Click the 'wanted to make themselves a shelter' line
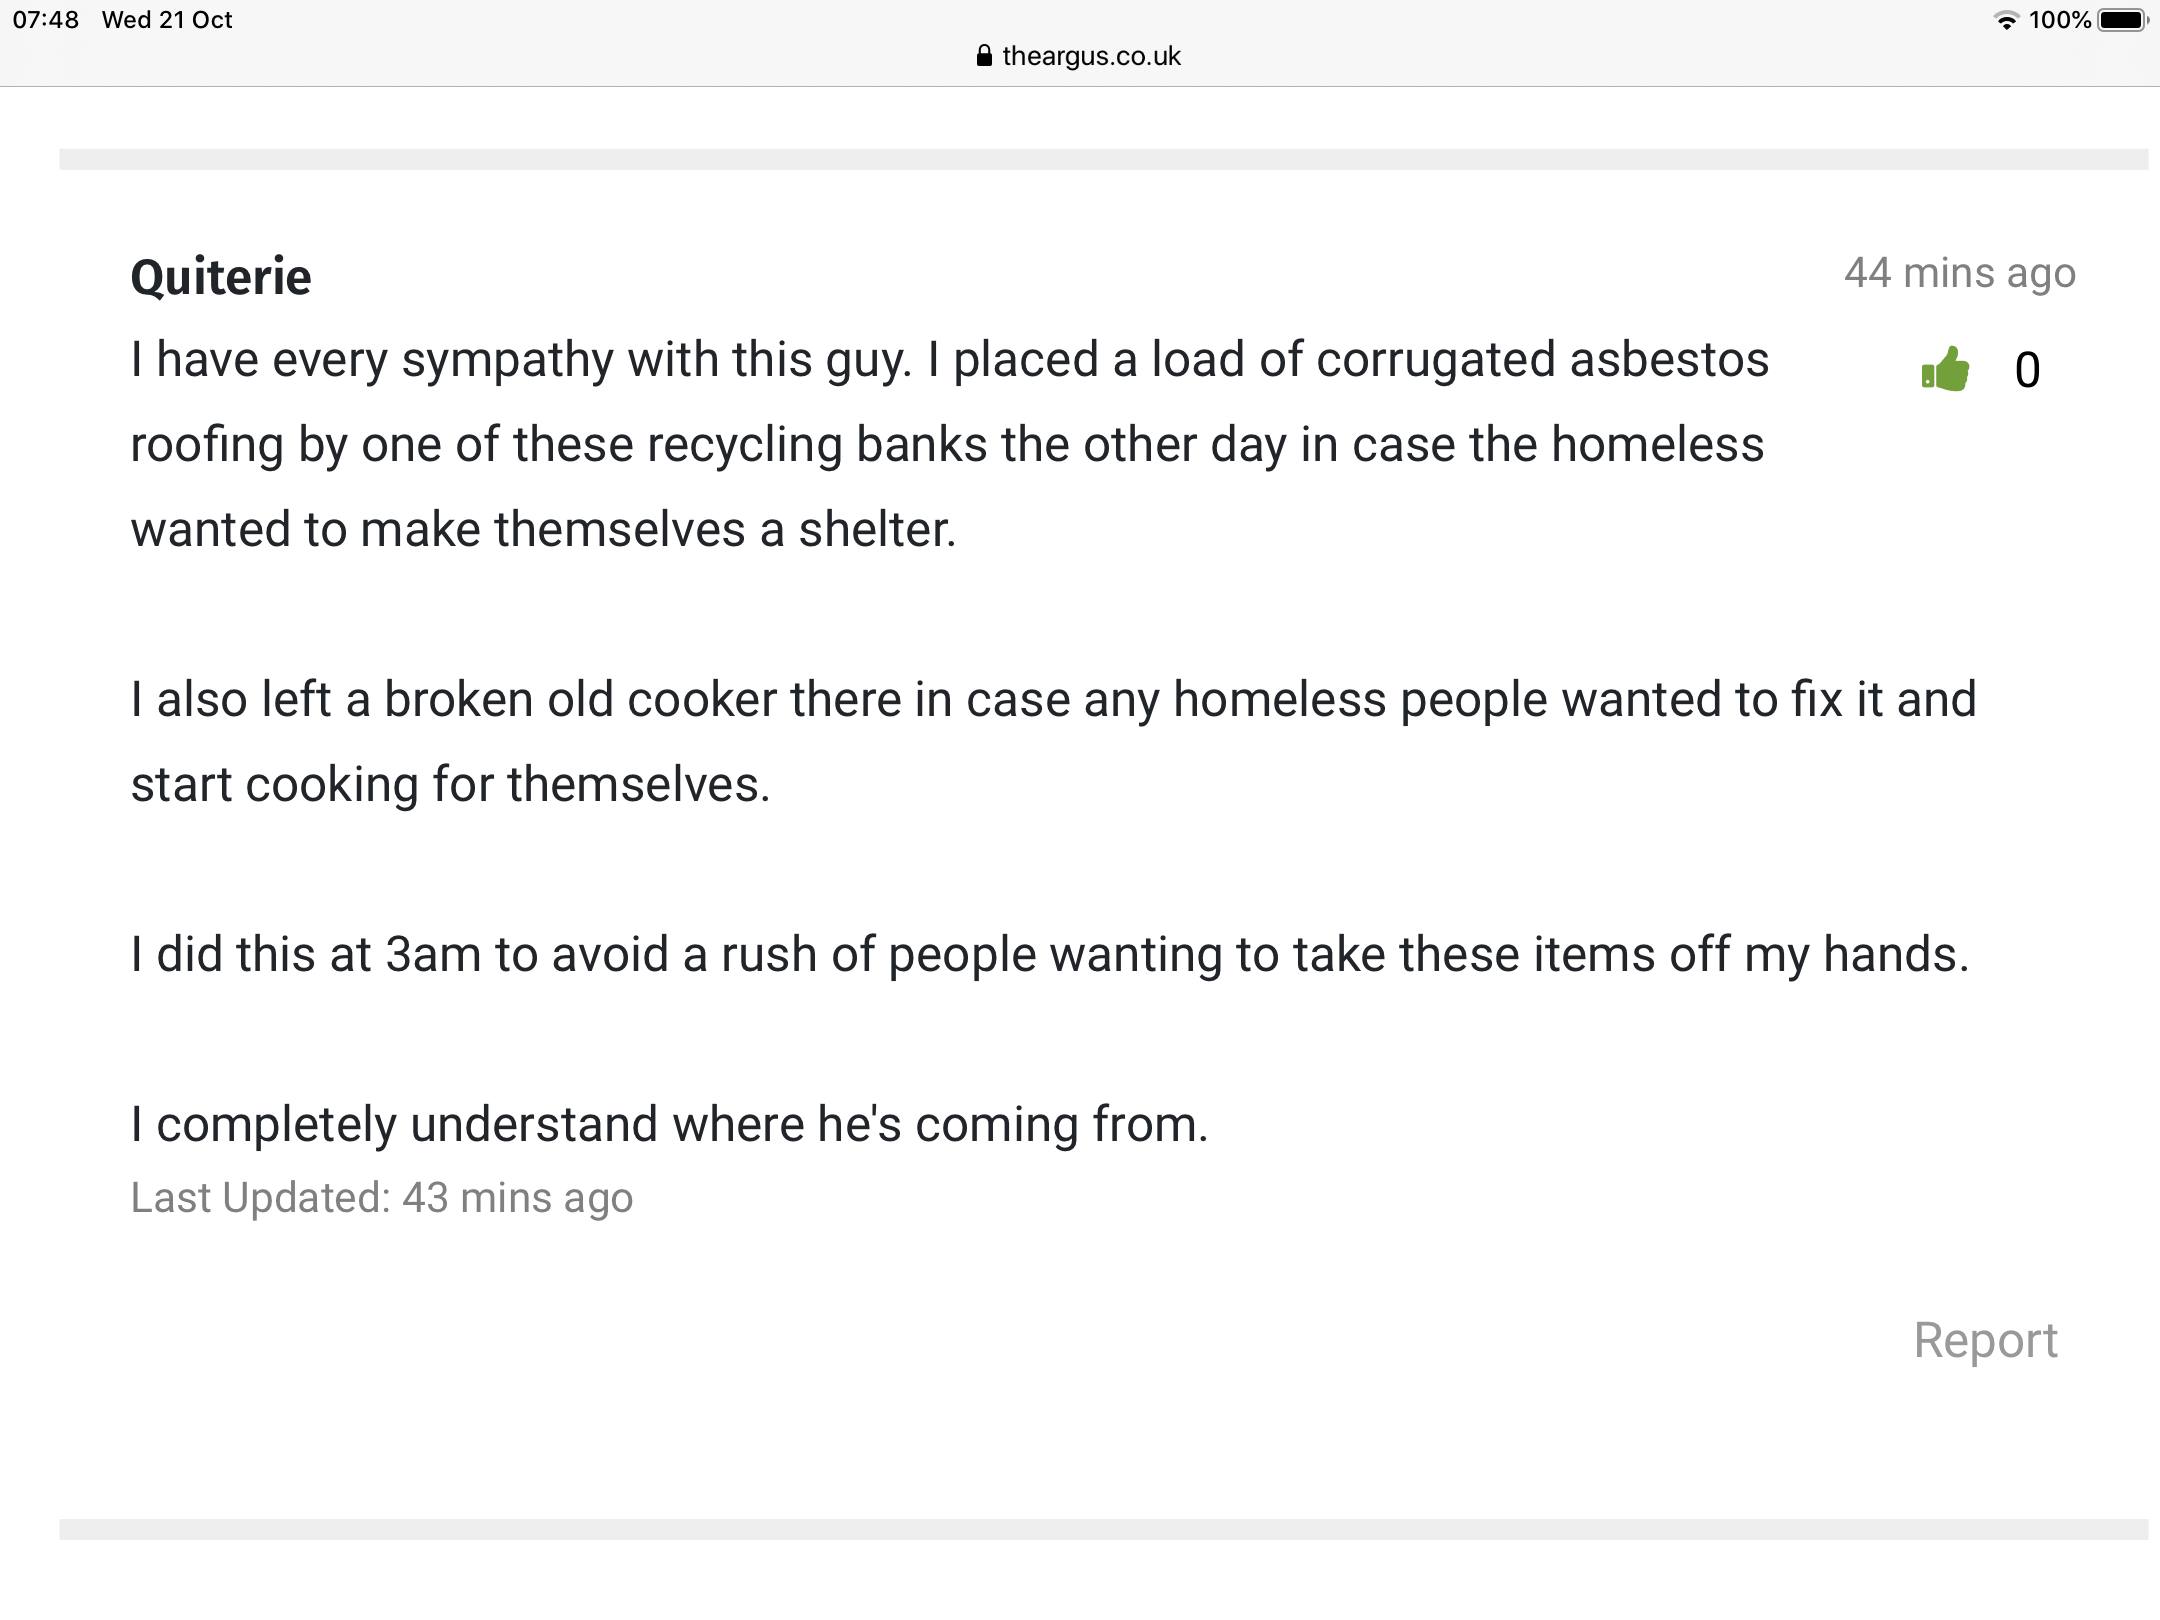 pos(544,529)
